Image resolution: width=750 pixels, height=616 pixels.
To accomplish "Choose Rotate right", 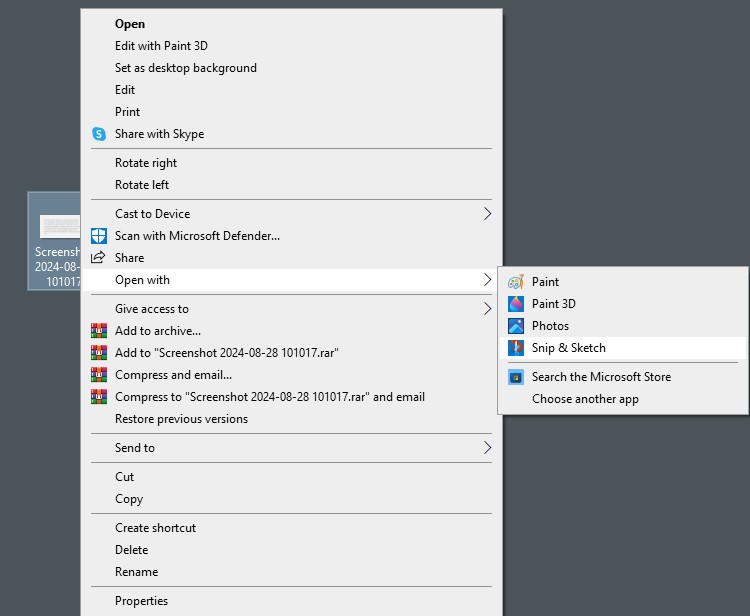I will tap(291, 163).
